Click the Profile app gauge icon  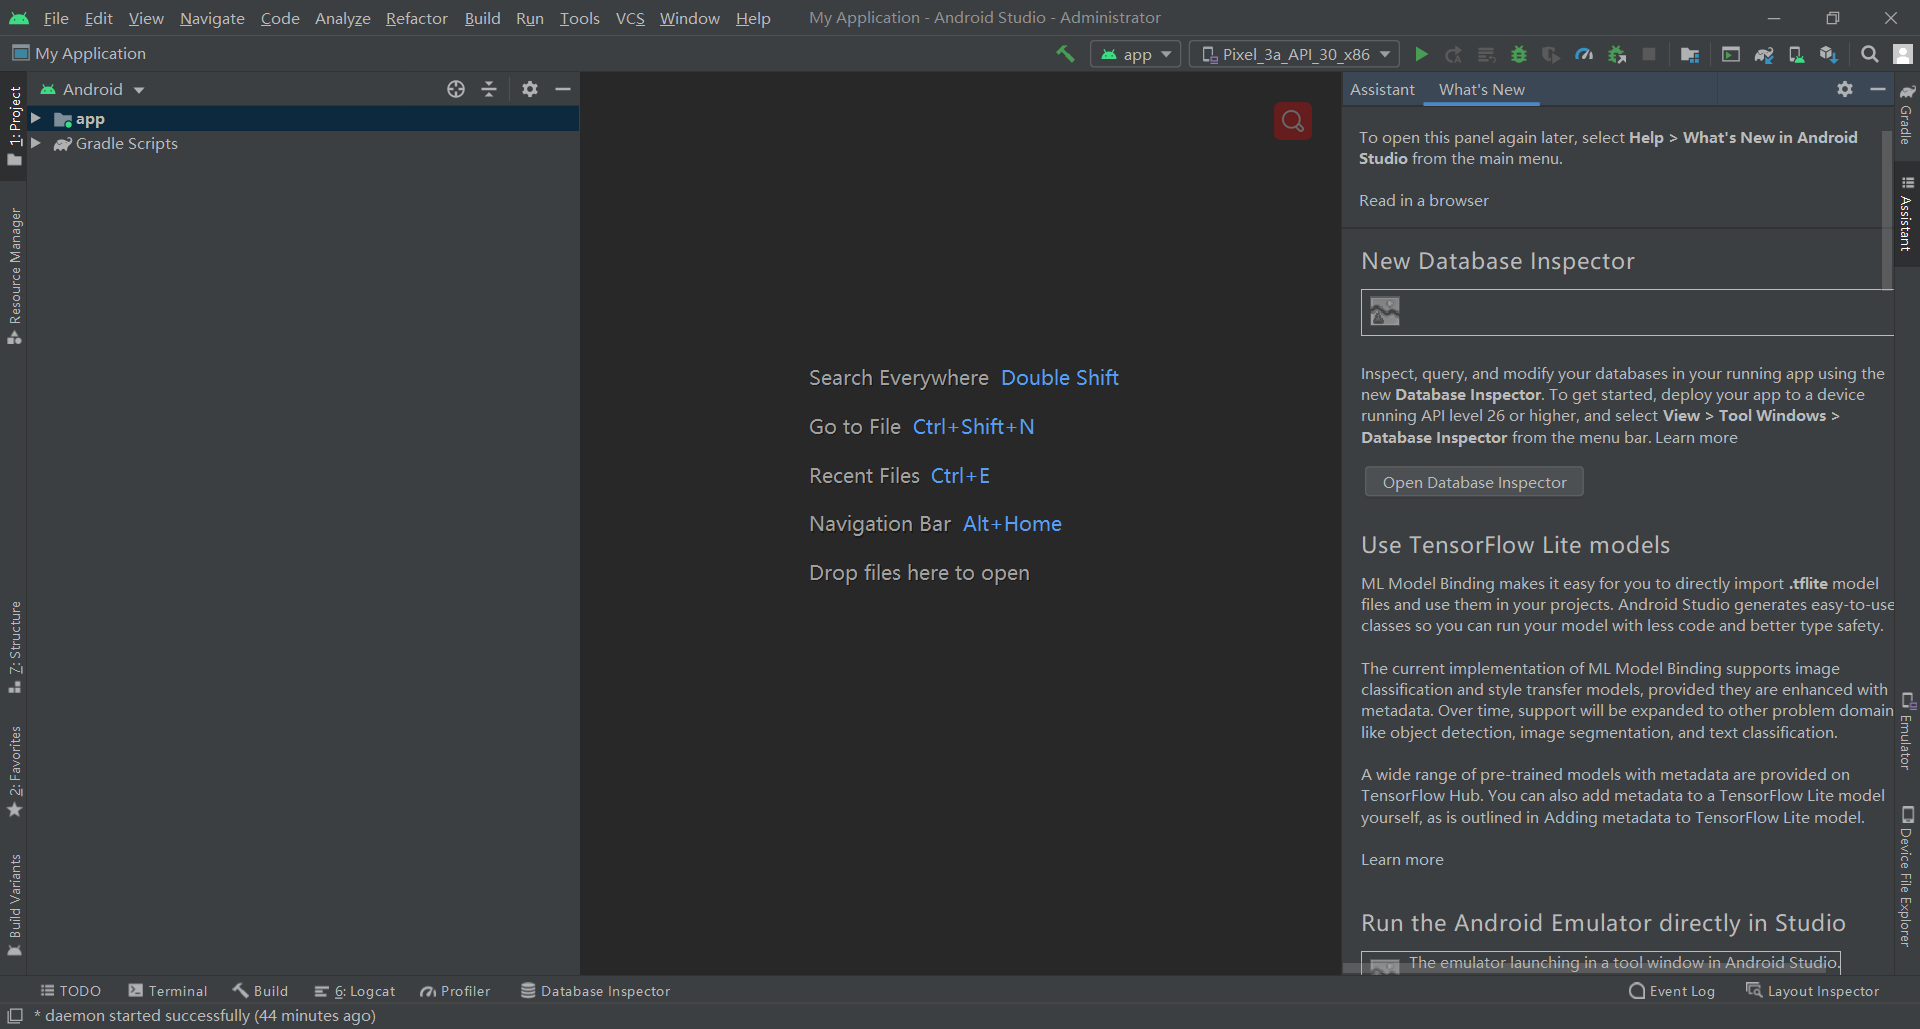coord(1584,54)
